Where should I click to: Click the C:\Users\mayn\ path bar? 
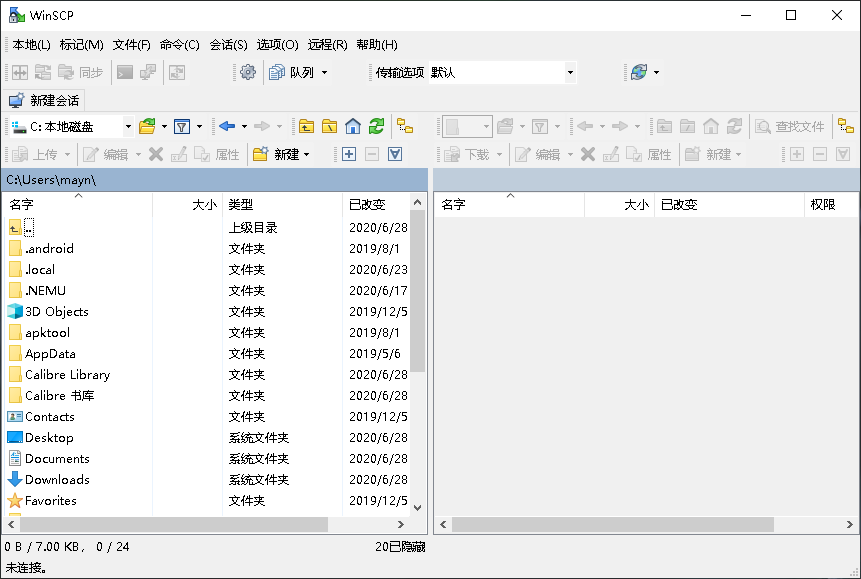click(215, 180)
